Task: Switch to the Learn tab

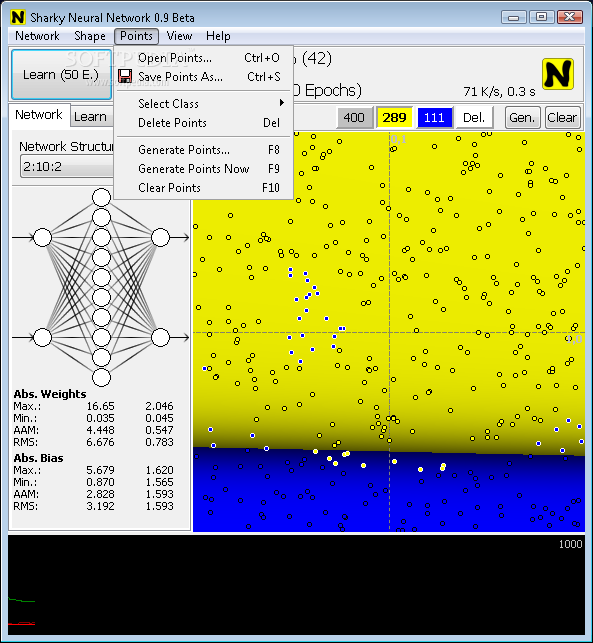Action: (91, 117)
